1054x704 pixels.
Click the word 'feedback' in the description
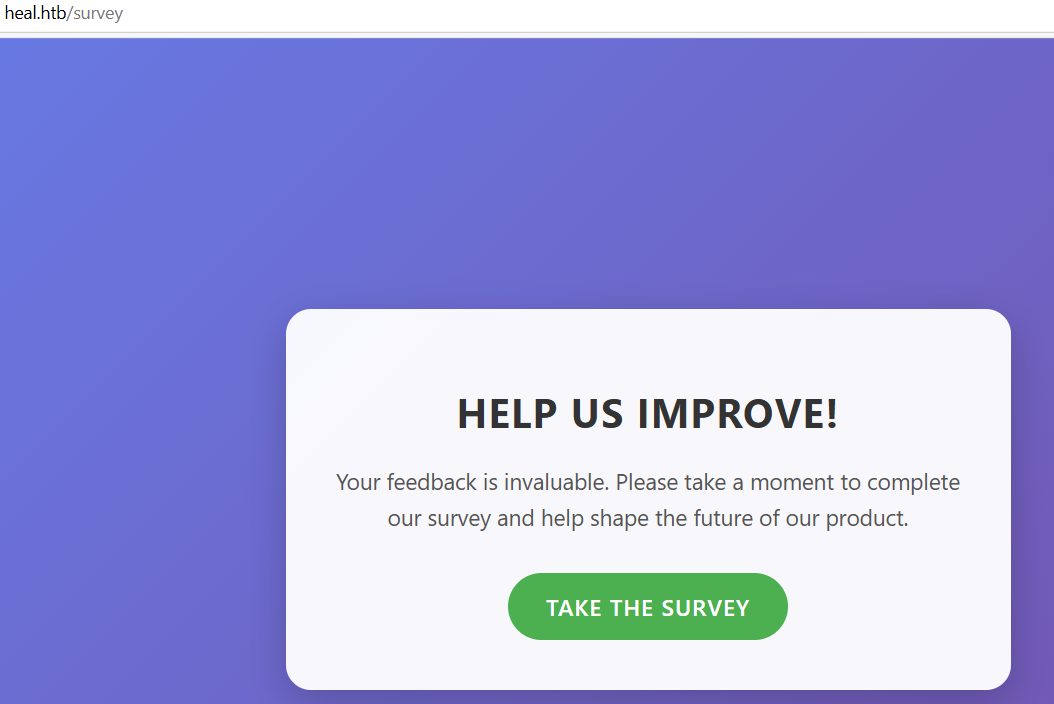[432, 483]
